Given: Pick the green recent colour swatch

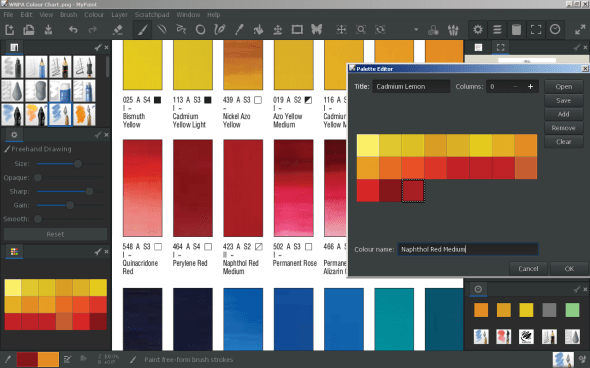Looking at the screenshot, I should 572,310.
